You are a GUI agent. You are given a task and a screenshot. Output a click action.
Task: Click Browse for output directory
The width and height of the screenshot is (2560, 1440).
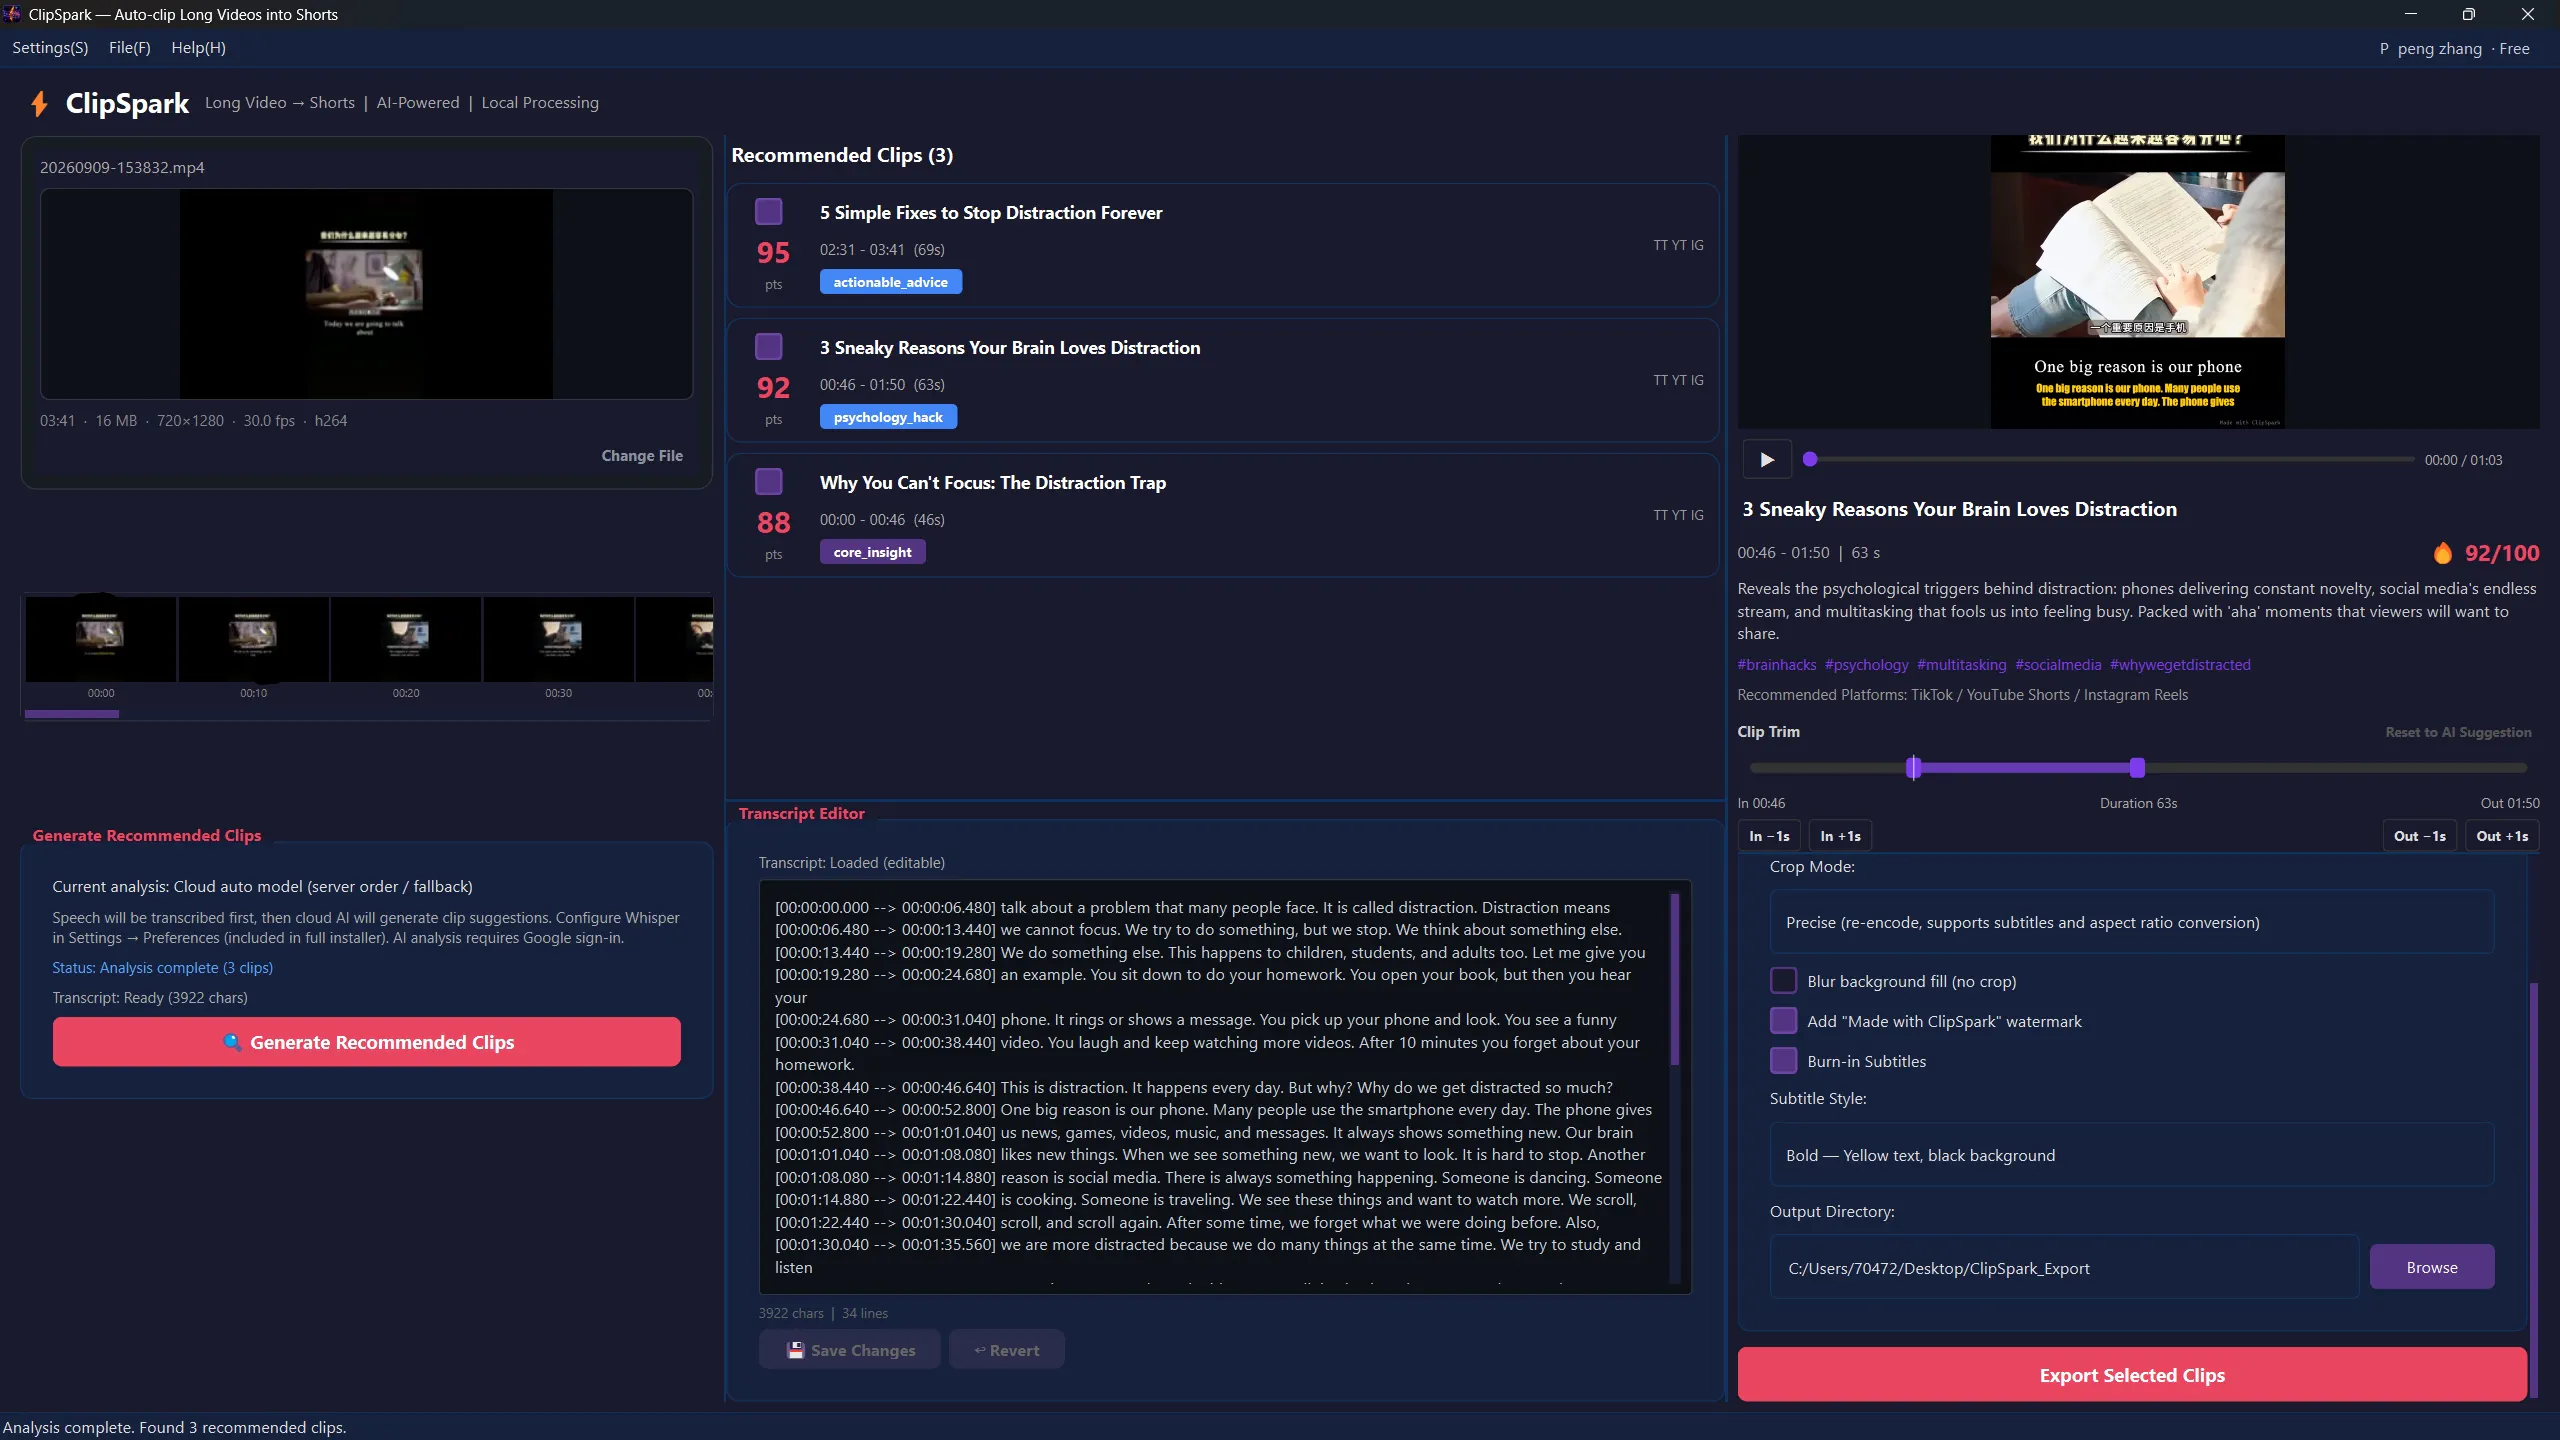pyautogui.click(x=2432, y=1267)
